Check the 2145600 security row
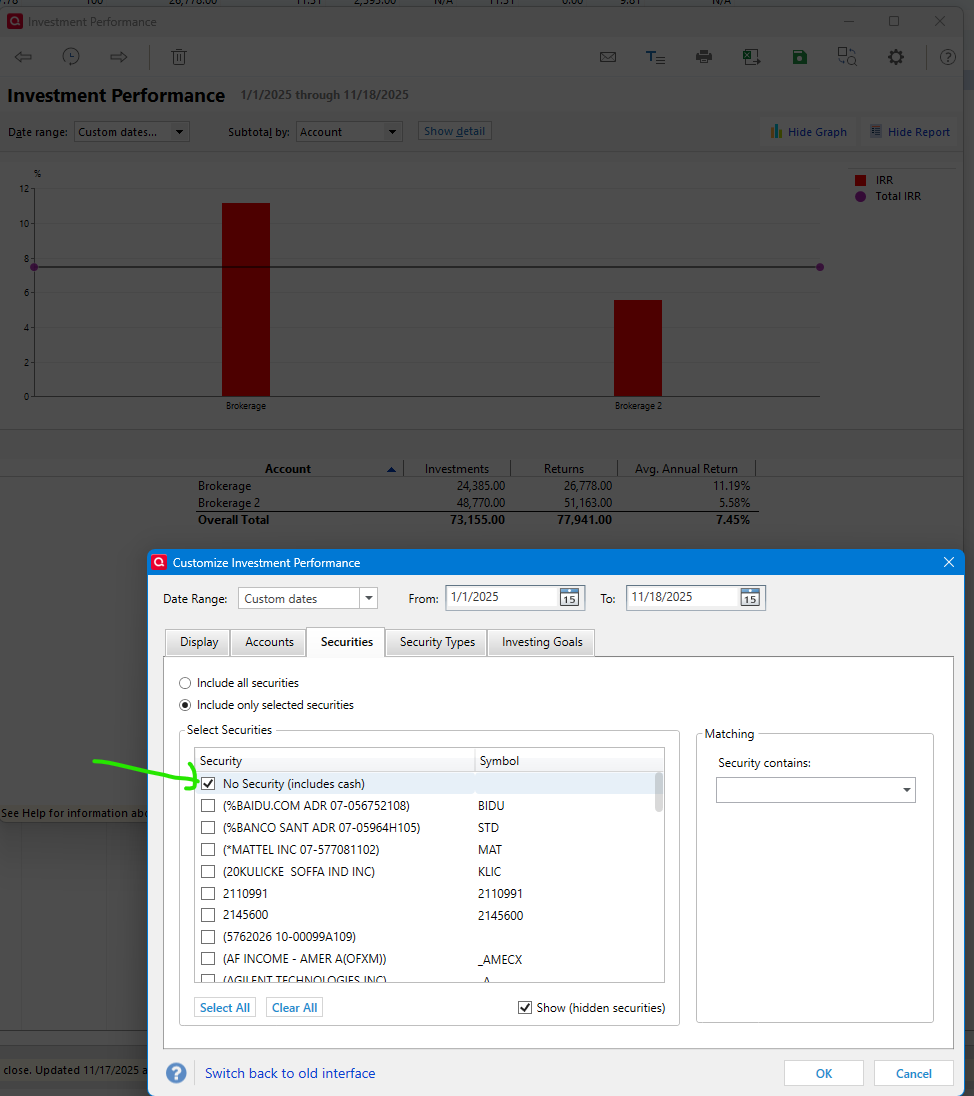Image resolution: width=974 pixels, height=1096 pixels. (208, 915)
